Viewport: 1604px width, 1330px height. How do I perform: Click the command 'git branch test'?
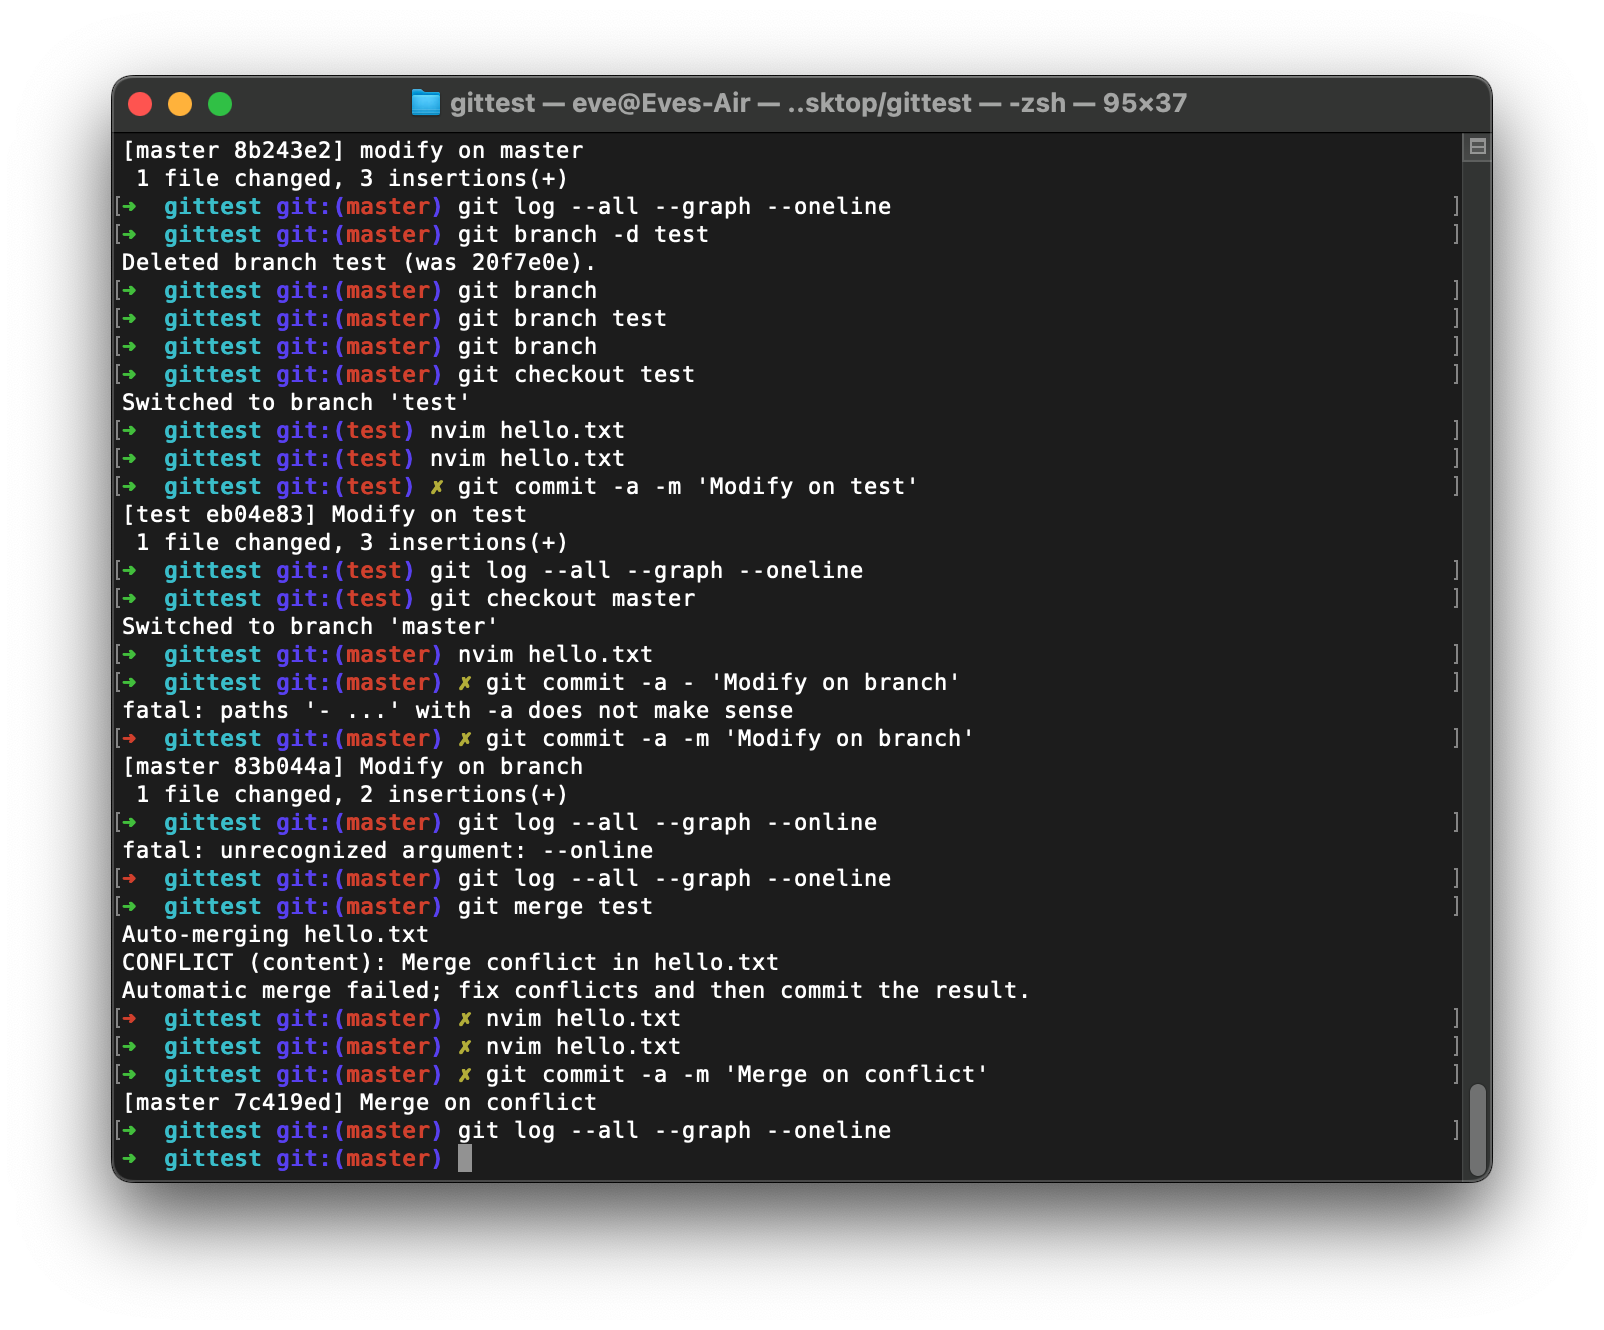coord(562,319)
